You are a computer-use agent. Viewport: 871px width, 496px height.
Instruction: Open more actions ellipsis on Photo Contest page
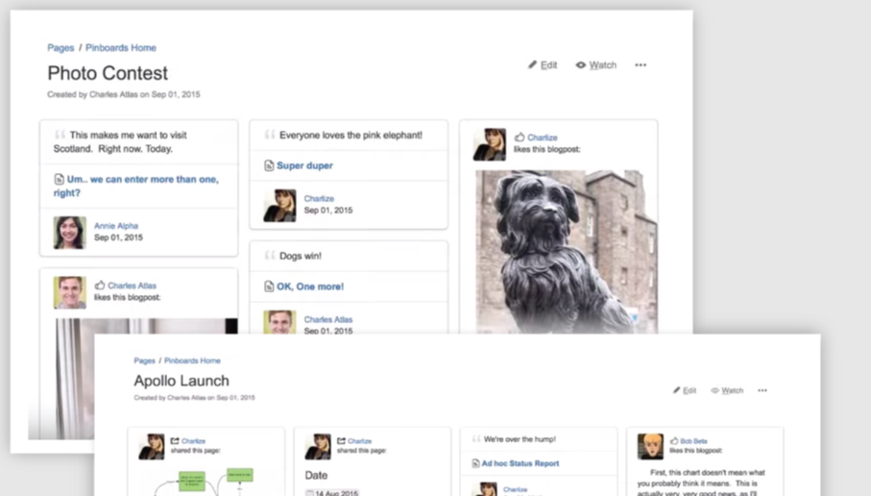tap(640, 65)
